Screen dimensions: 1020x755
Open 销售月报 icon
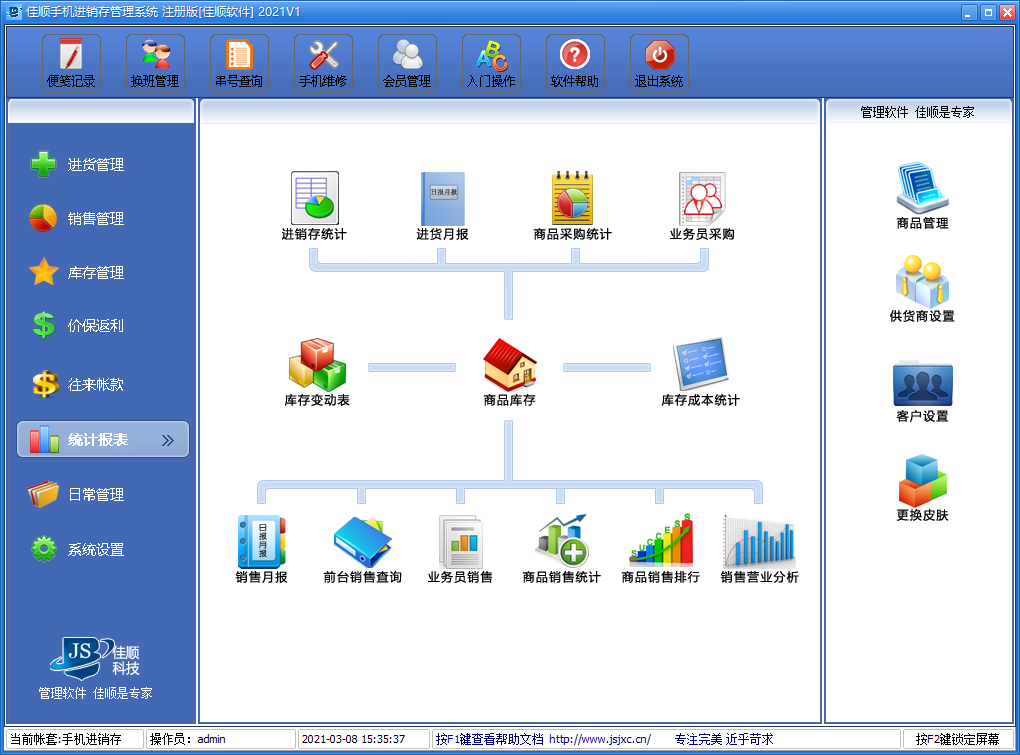pos(262,549)
